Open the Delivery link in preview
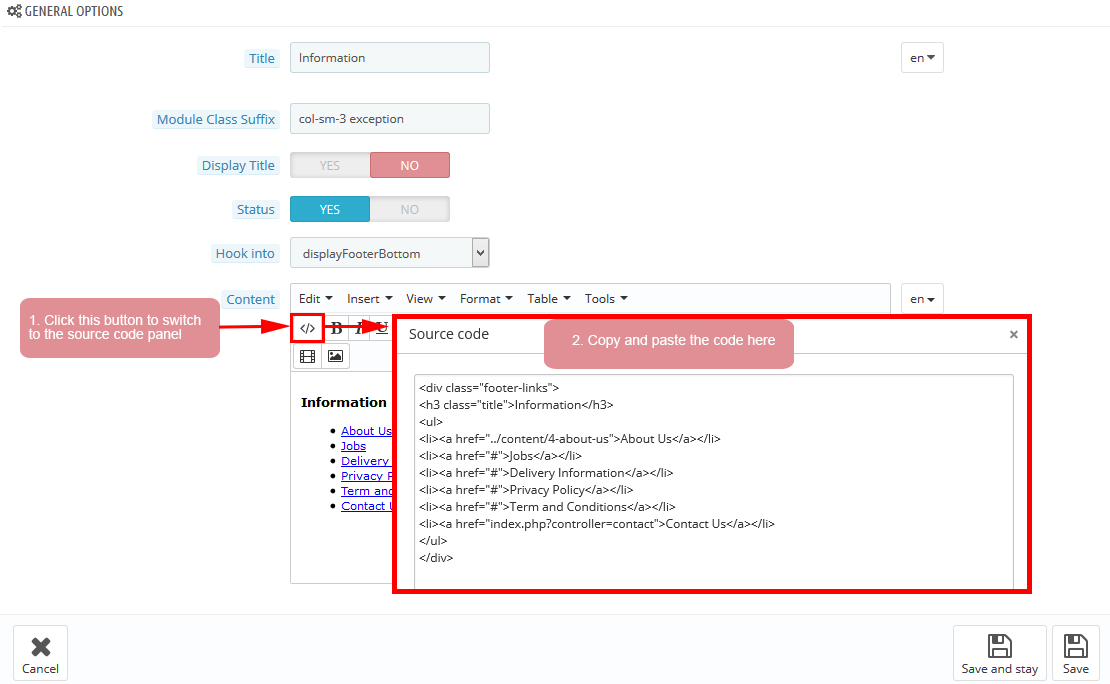The image size is (1110, 684). coord(365,460)
